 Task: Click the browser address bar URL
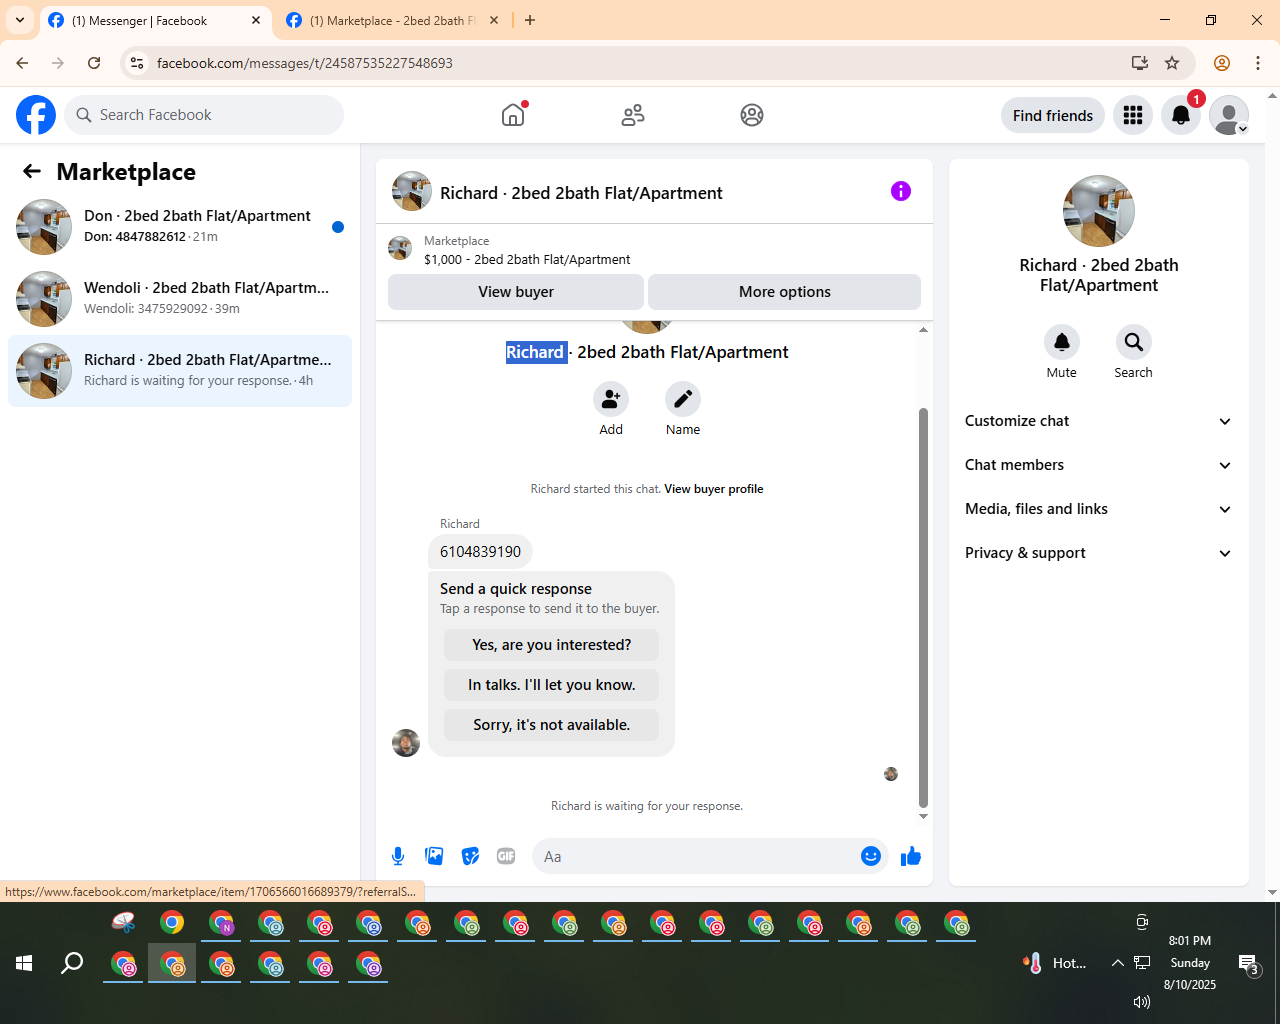click(x=305, y=63)
